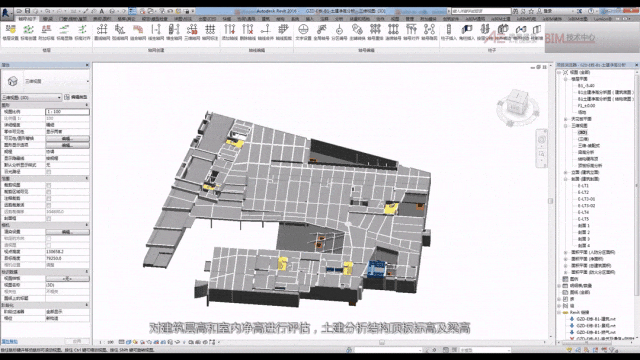
Task: Click the column insert tool icon
Action: click(449, 29)
